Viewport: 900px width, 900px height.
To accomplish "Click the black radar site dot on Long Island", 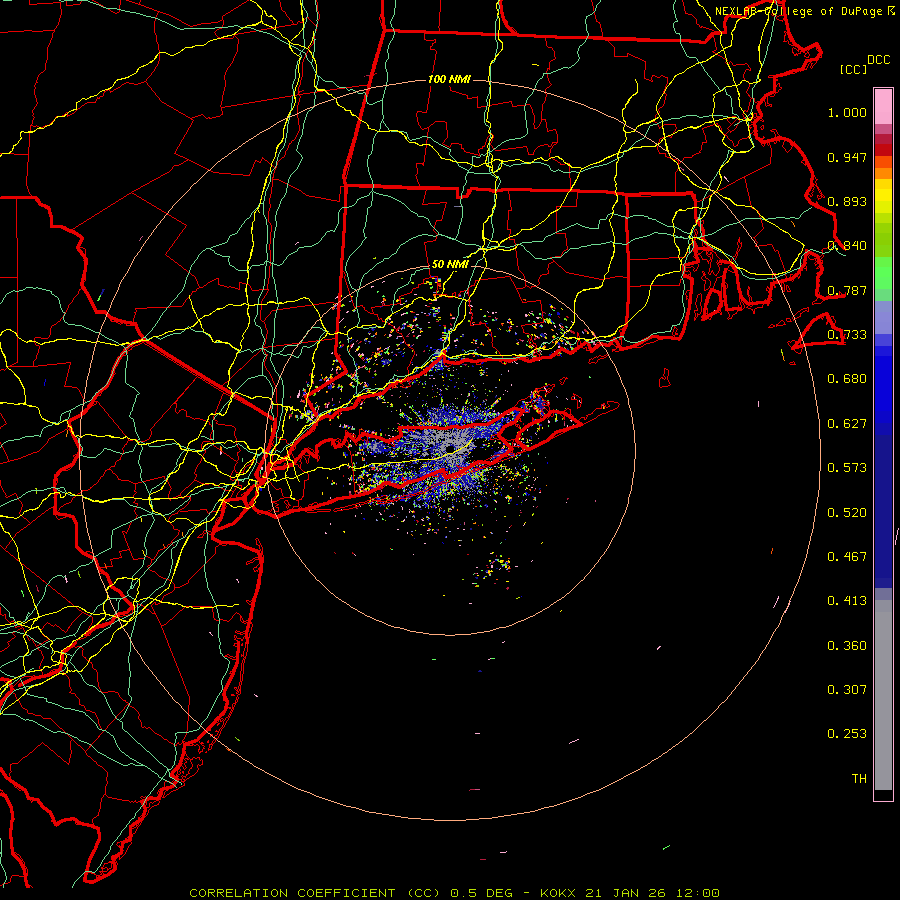I will tap(450, 449).
